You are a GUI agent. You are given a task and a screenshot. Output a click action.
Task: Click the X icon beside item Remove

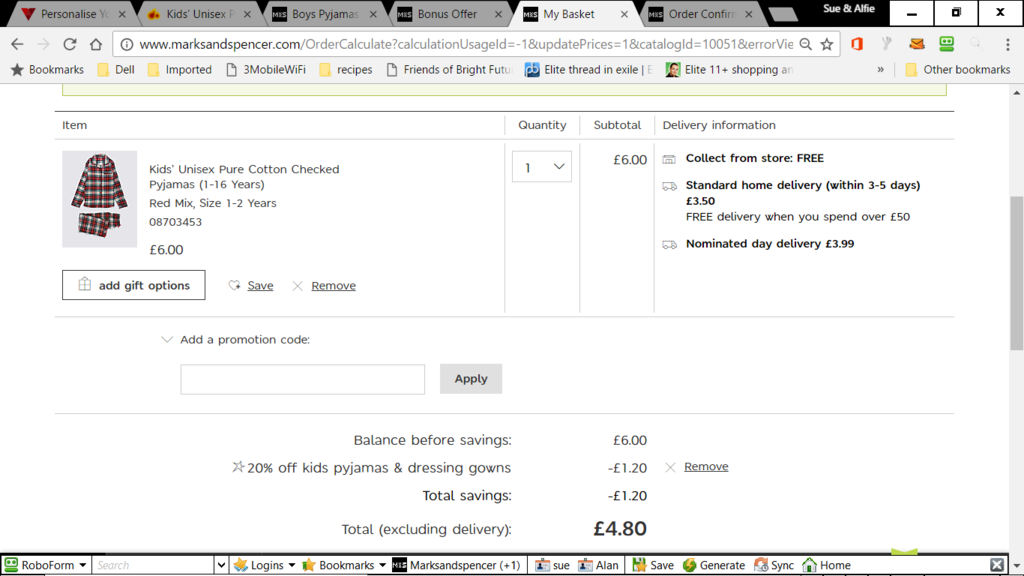pos(298,286)
